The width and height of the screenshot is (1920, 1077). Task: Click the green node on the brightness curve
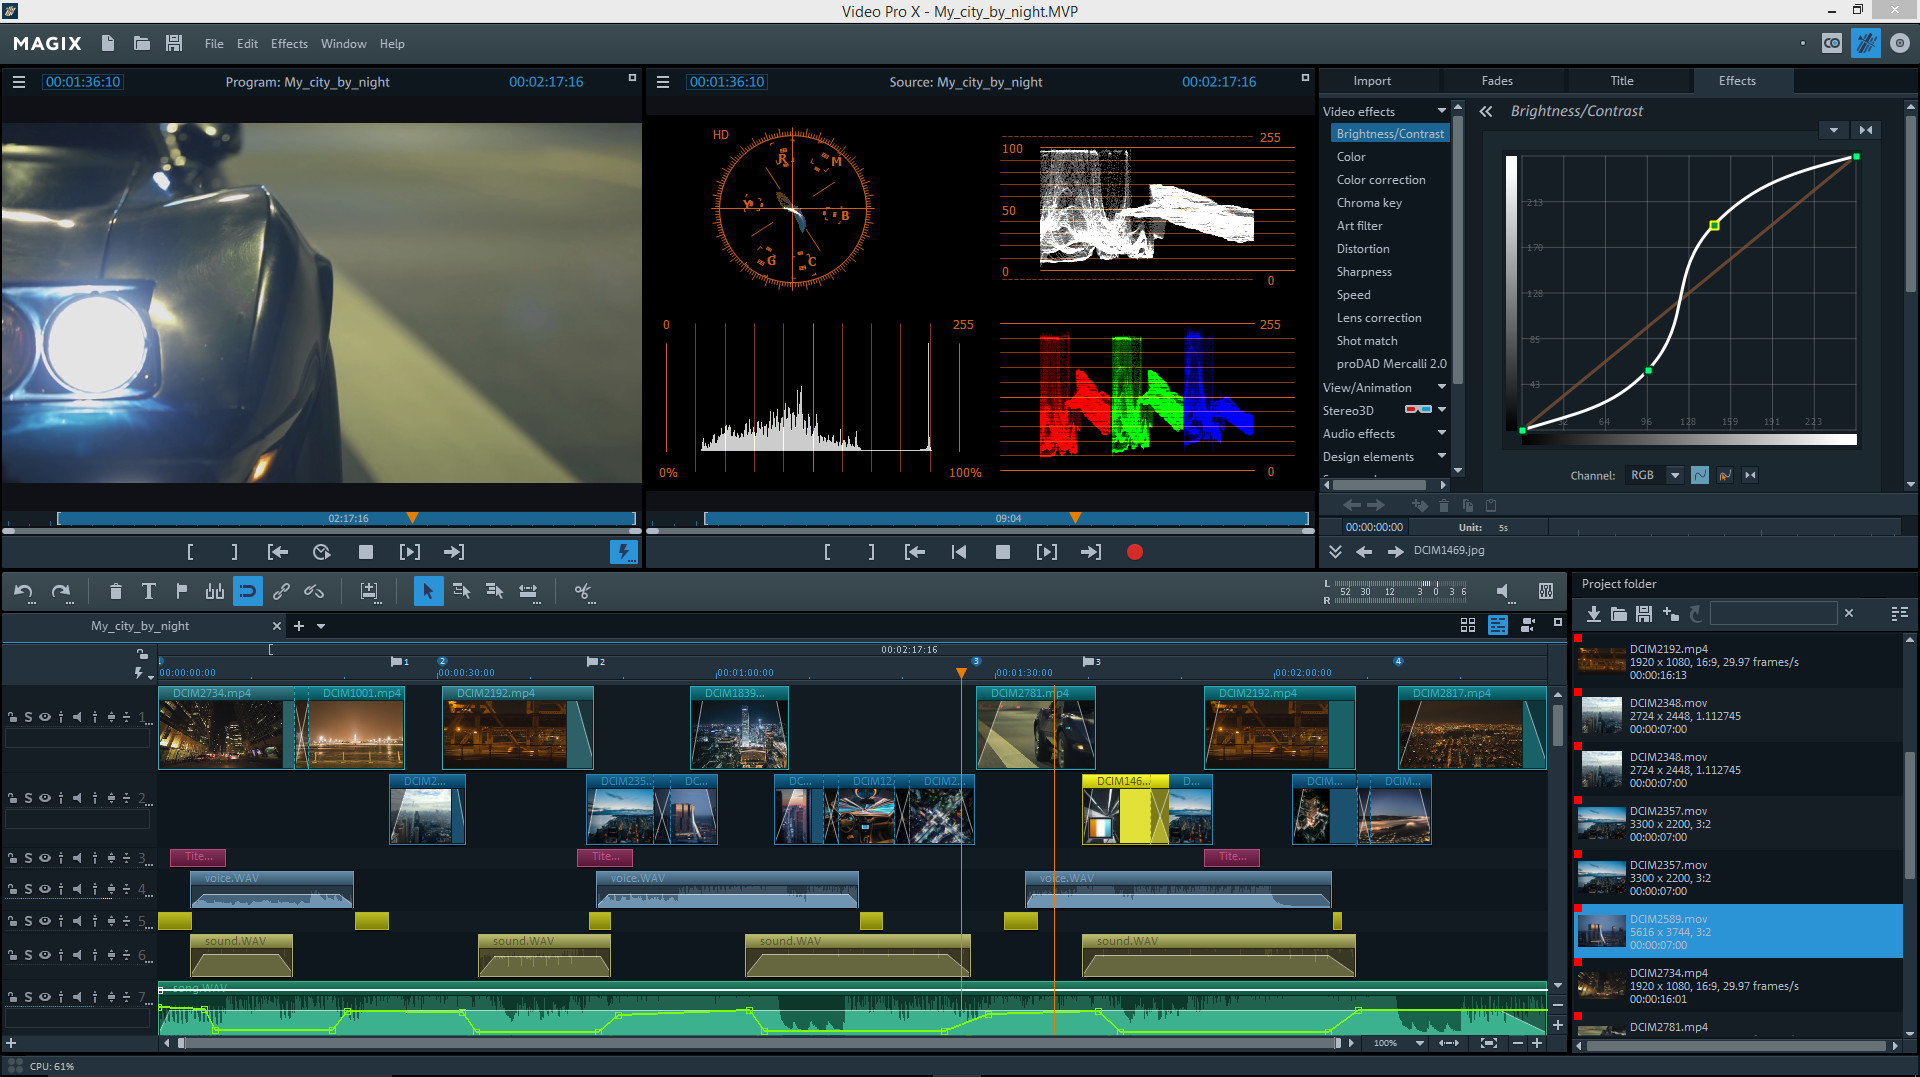coord(1648,369)
